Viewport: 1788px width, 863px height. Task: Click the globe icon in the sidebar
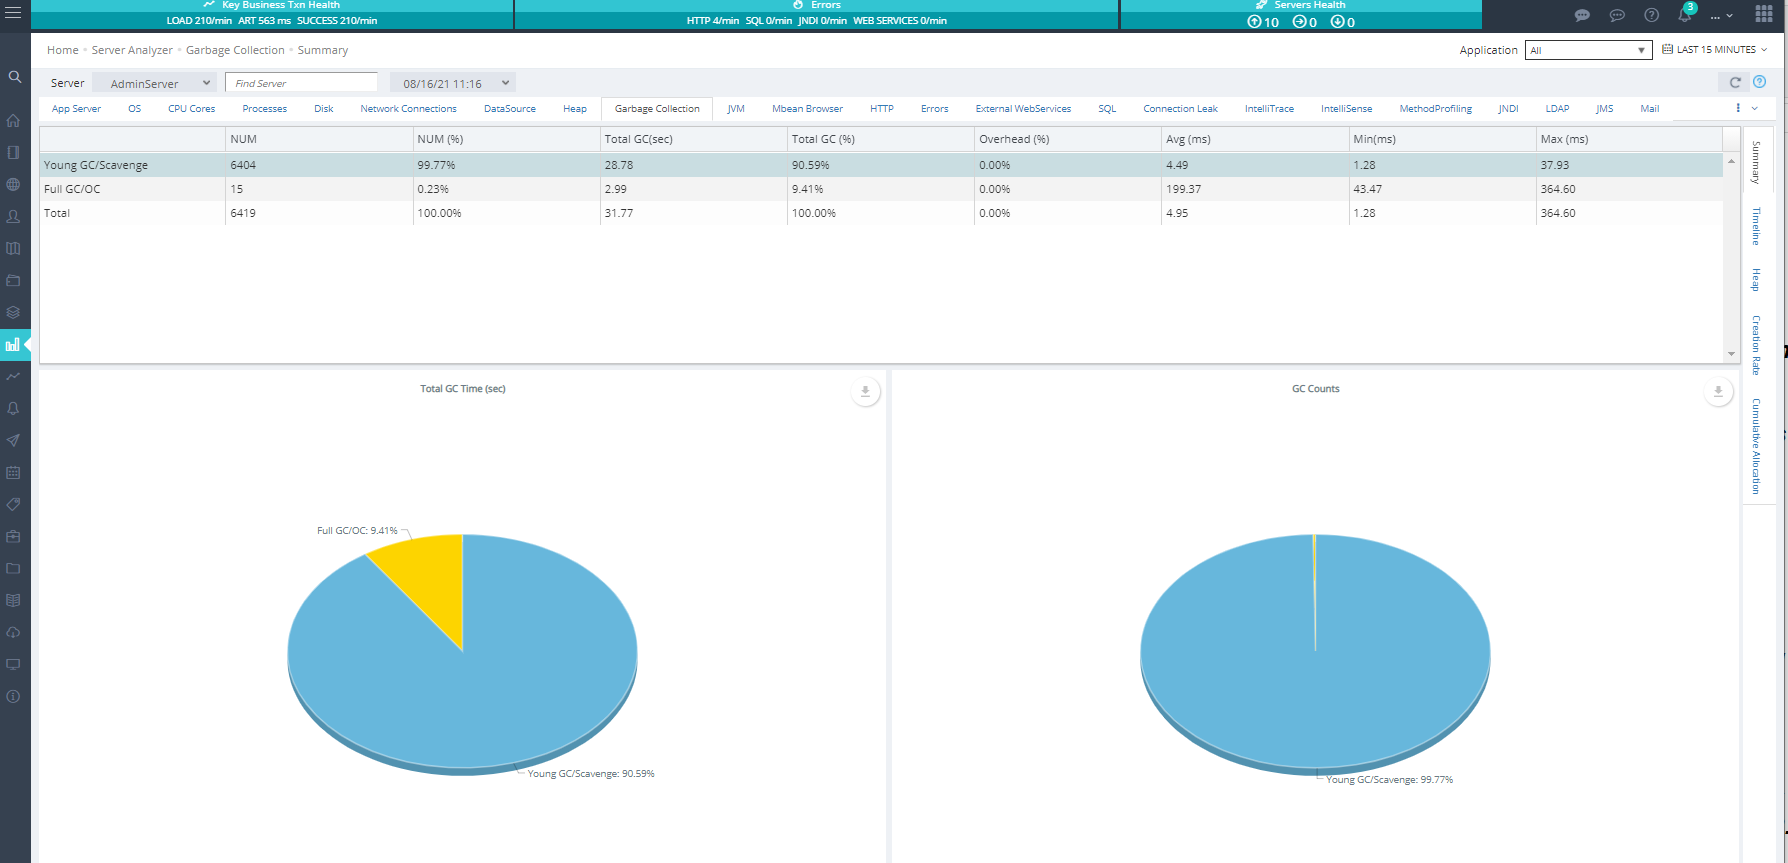tap(14, 185)
